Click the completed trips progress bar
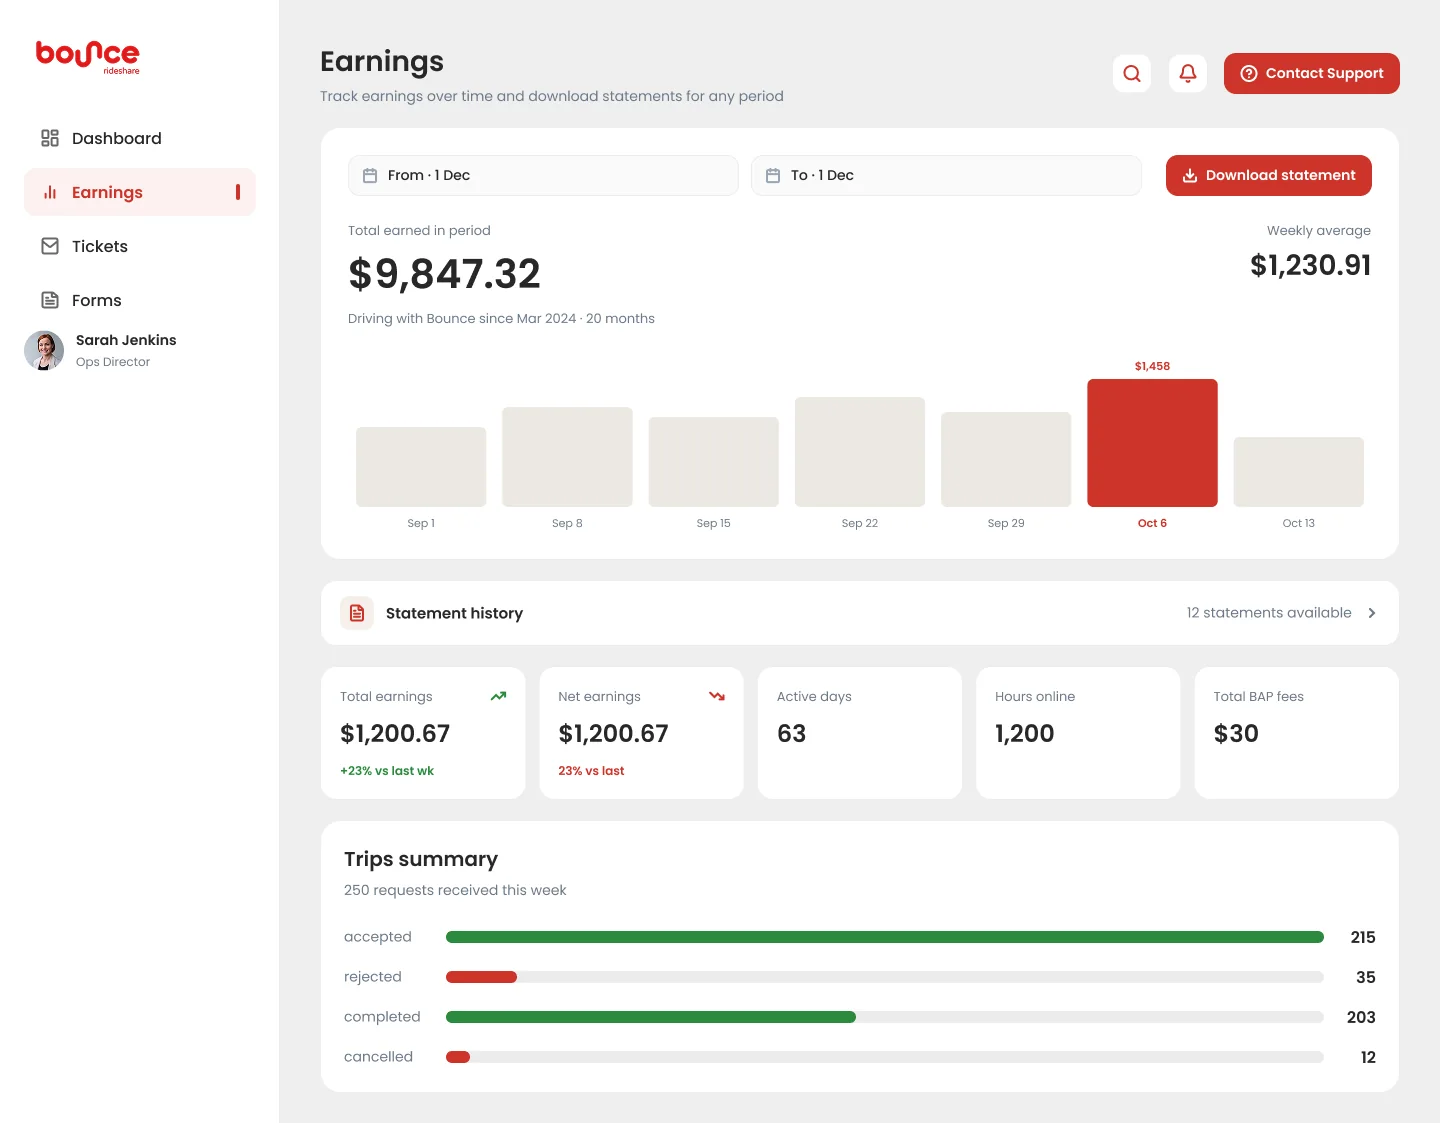Image resolution: width=1440 pixels, height=1123 pixels. pos(885,1017)
